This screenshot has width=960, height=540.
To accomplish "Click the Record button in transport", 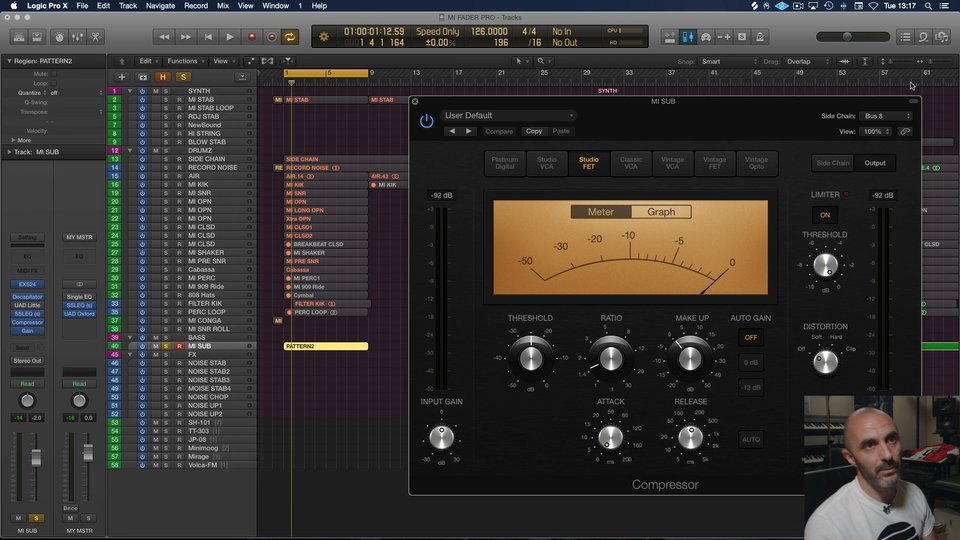I will tap(251, 37).
